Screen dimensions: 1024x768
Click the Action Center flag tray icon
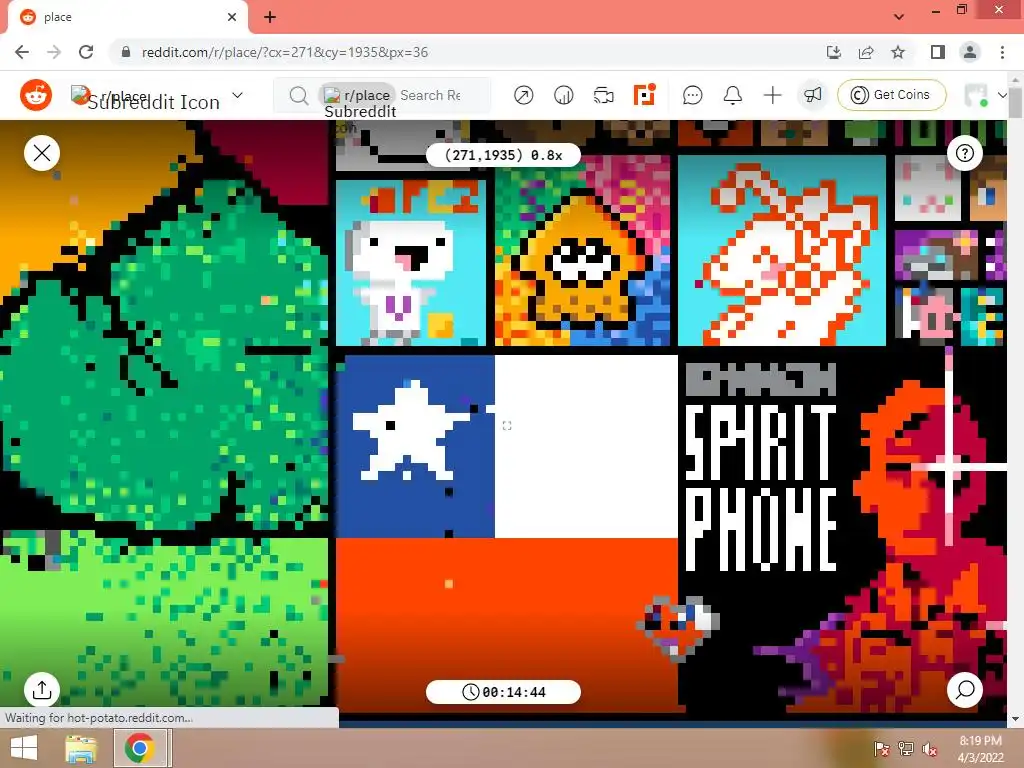coord(882,749)
